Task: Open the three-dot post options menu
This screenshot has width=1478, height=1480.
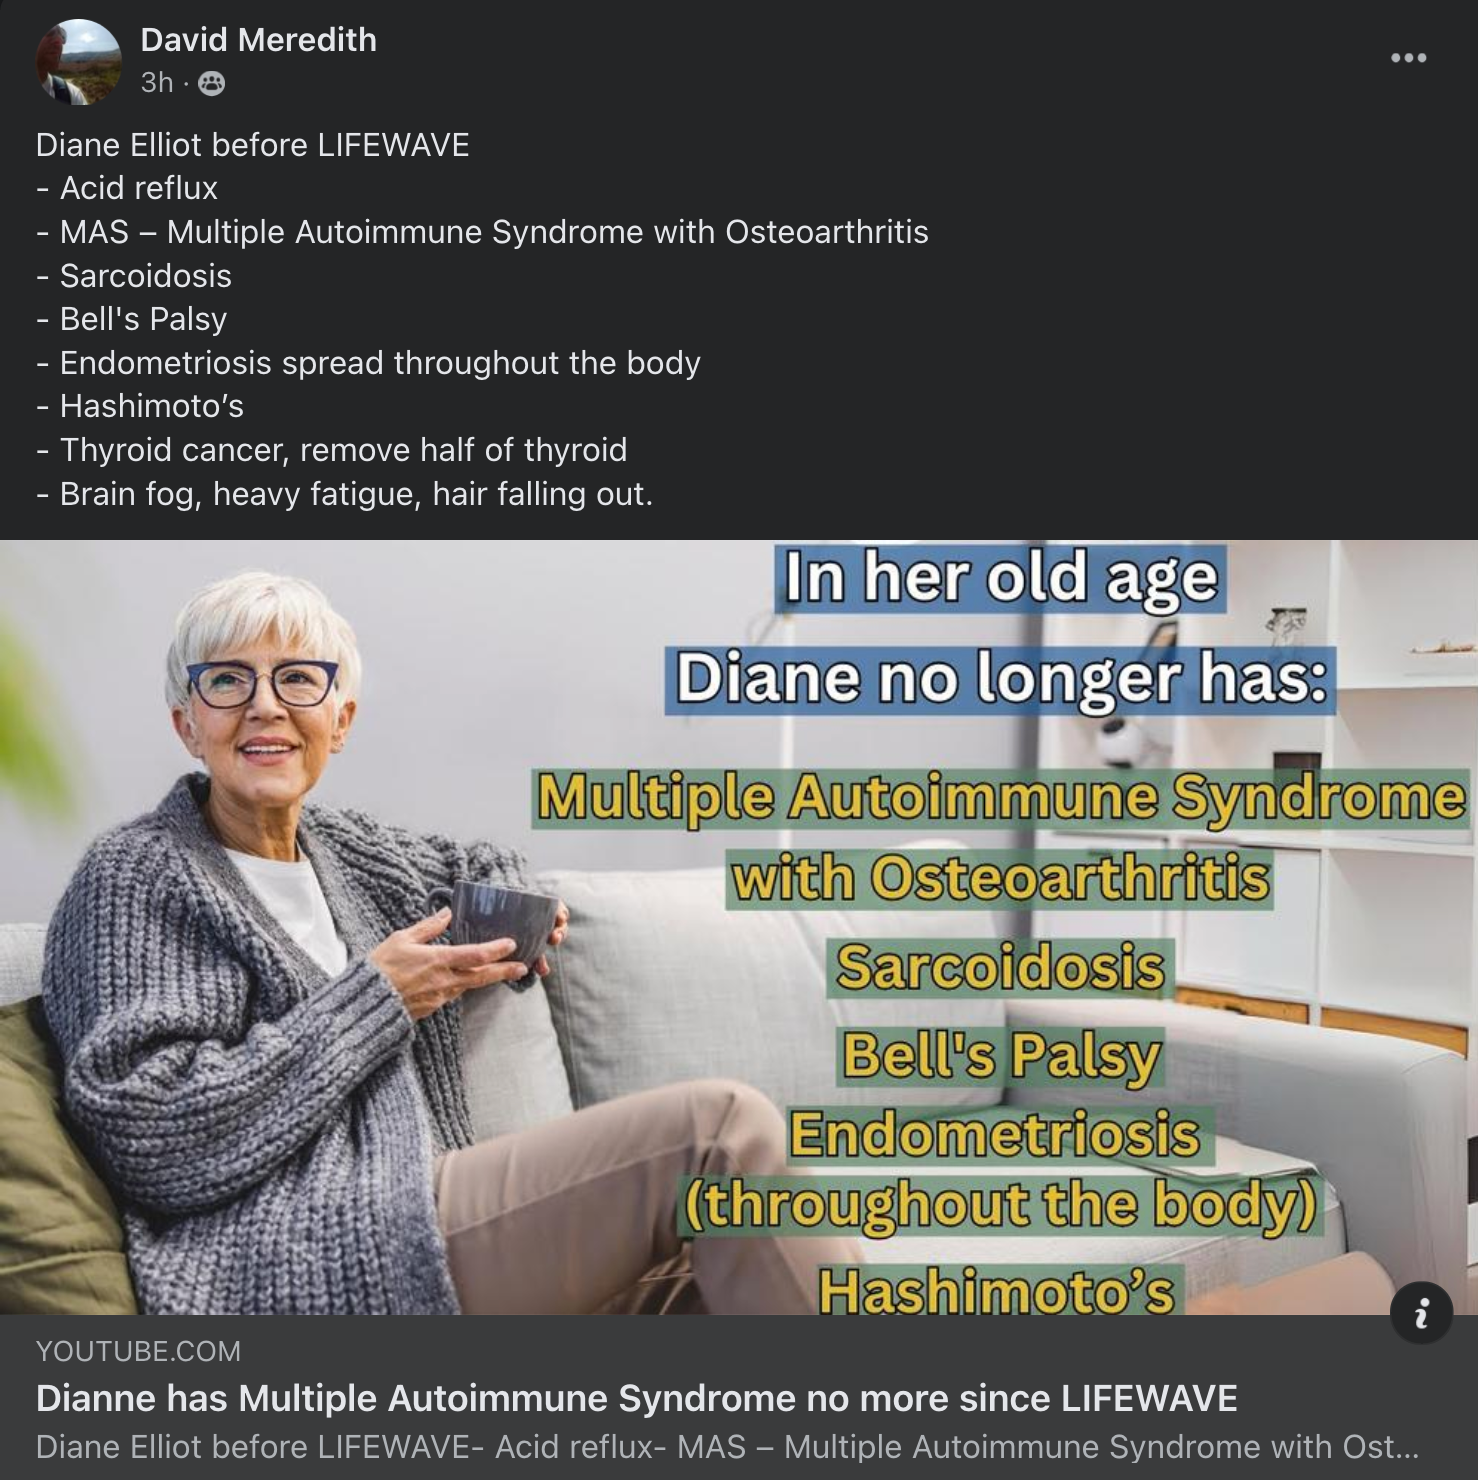Action: click(1408, 58)
